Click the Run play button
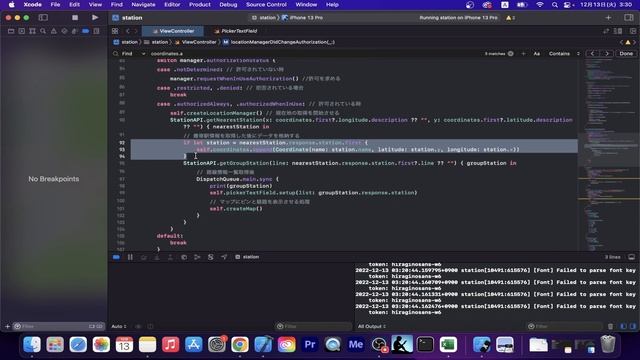This screenshot has width=640, height=360. [x=95, y=18]
